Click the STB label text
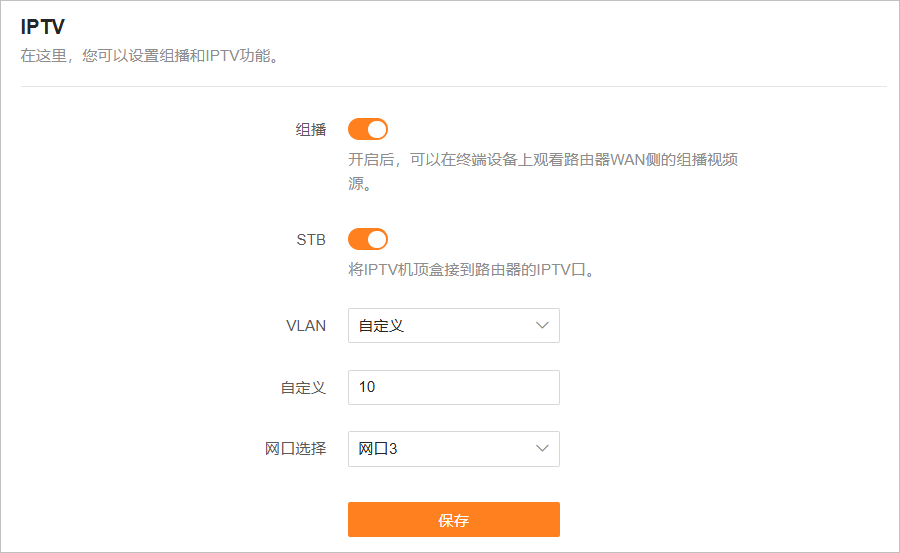Screen dimensions: 900x553 (x=311, y=240)
